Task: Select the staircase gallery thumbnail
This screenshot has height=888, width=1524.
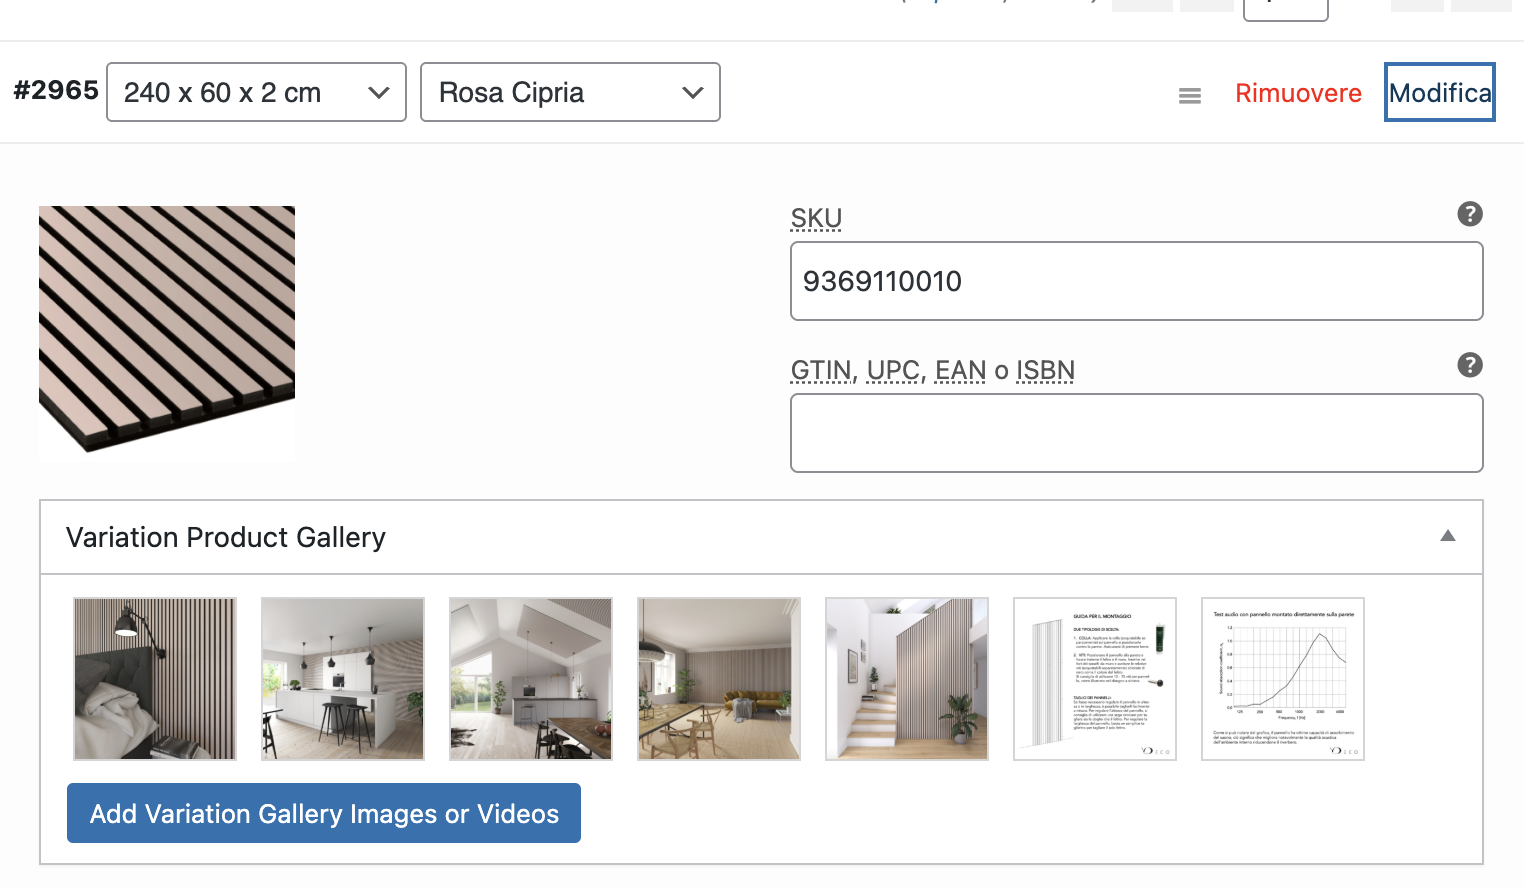Action: pyautogui.click(x=907, y=679)
